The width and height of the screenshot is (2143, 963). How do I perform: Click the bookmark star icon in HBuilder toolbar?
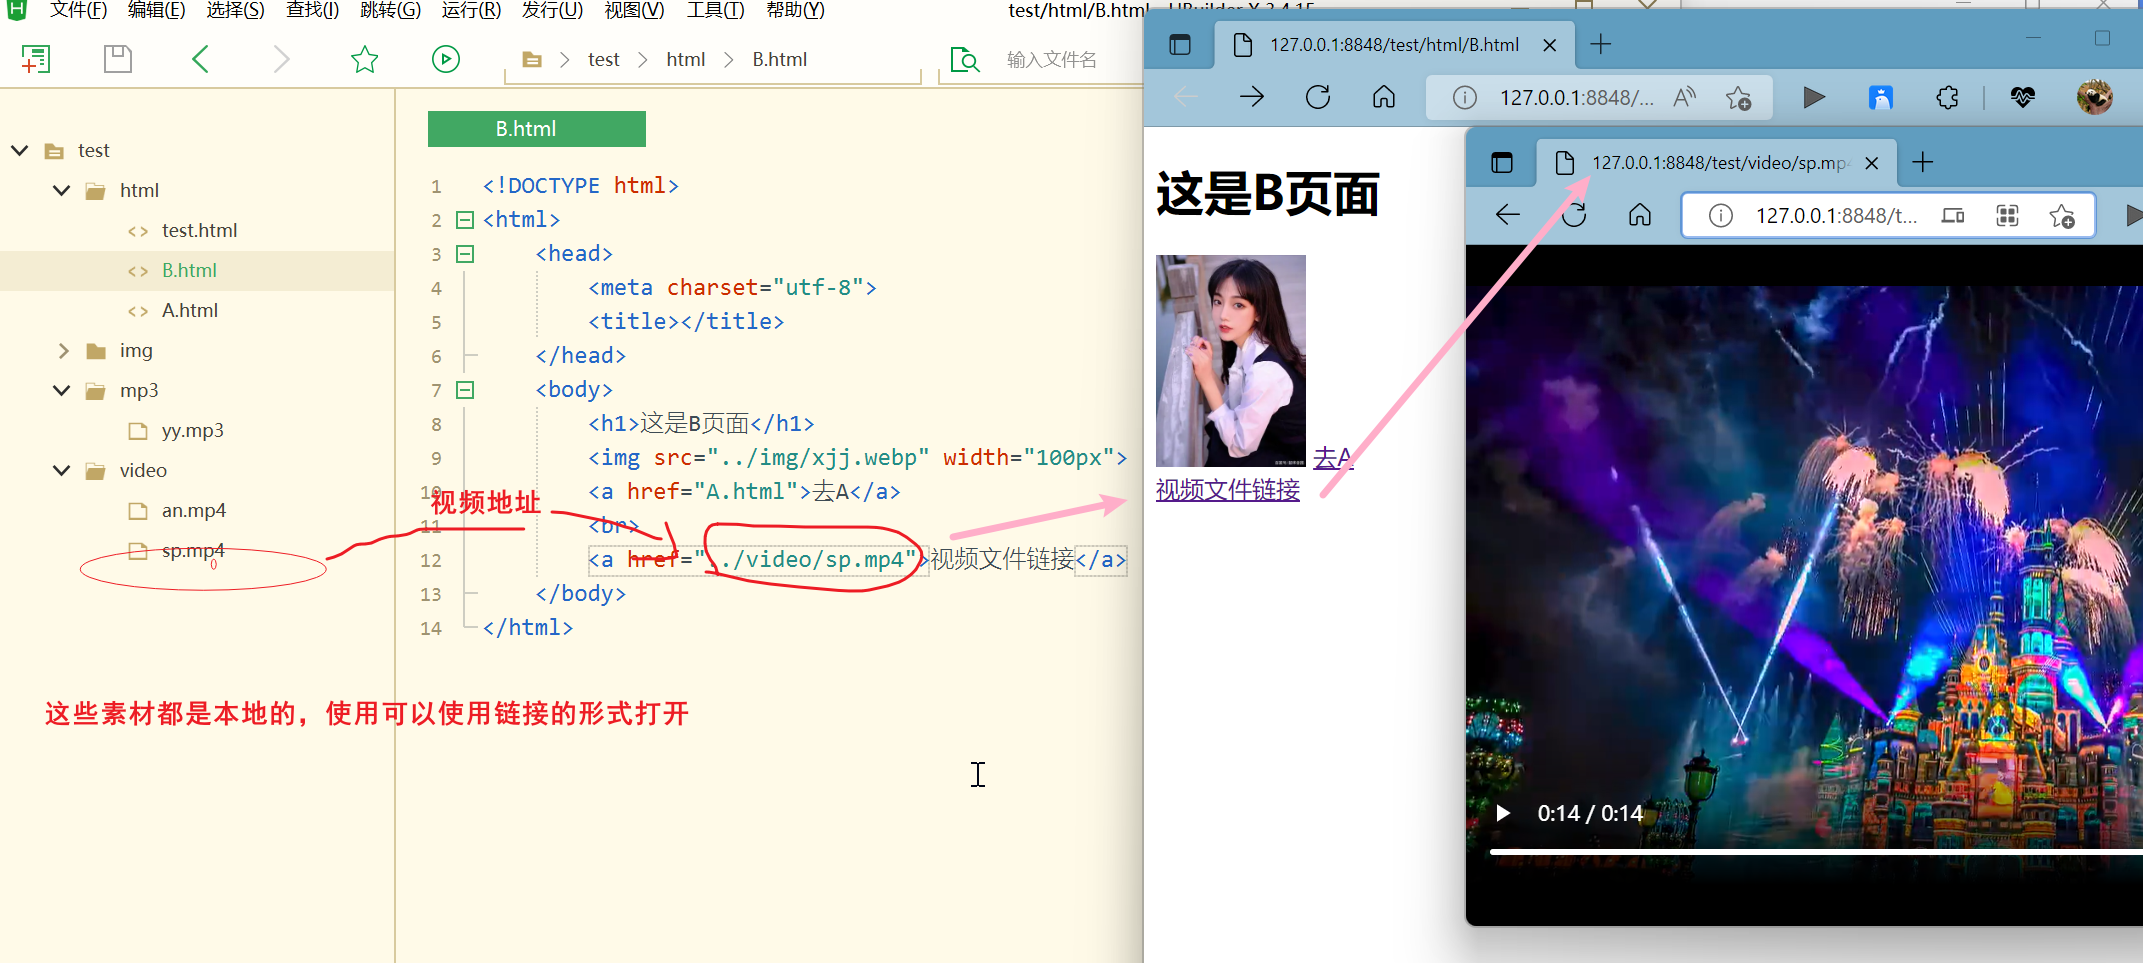coord(365,60)
